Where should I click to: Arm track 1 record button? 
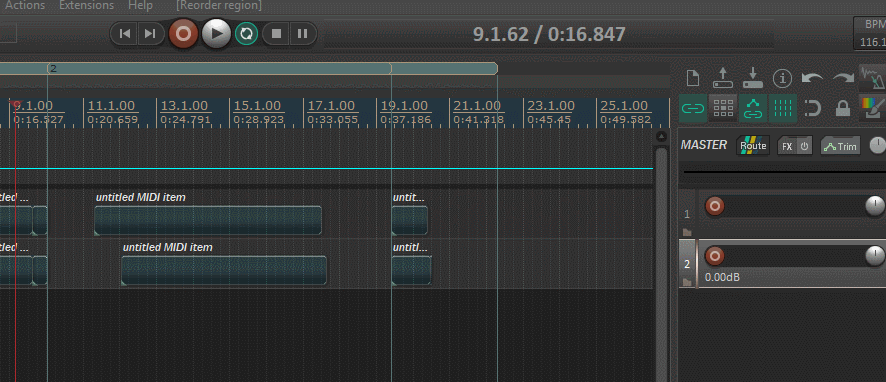(x=715, y=206)
